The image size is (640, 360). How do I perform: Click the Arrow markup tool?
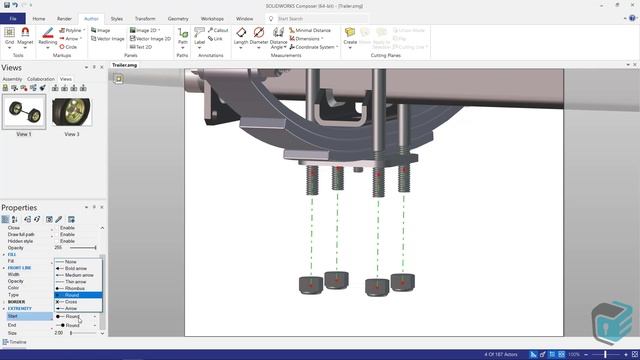69,38
